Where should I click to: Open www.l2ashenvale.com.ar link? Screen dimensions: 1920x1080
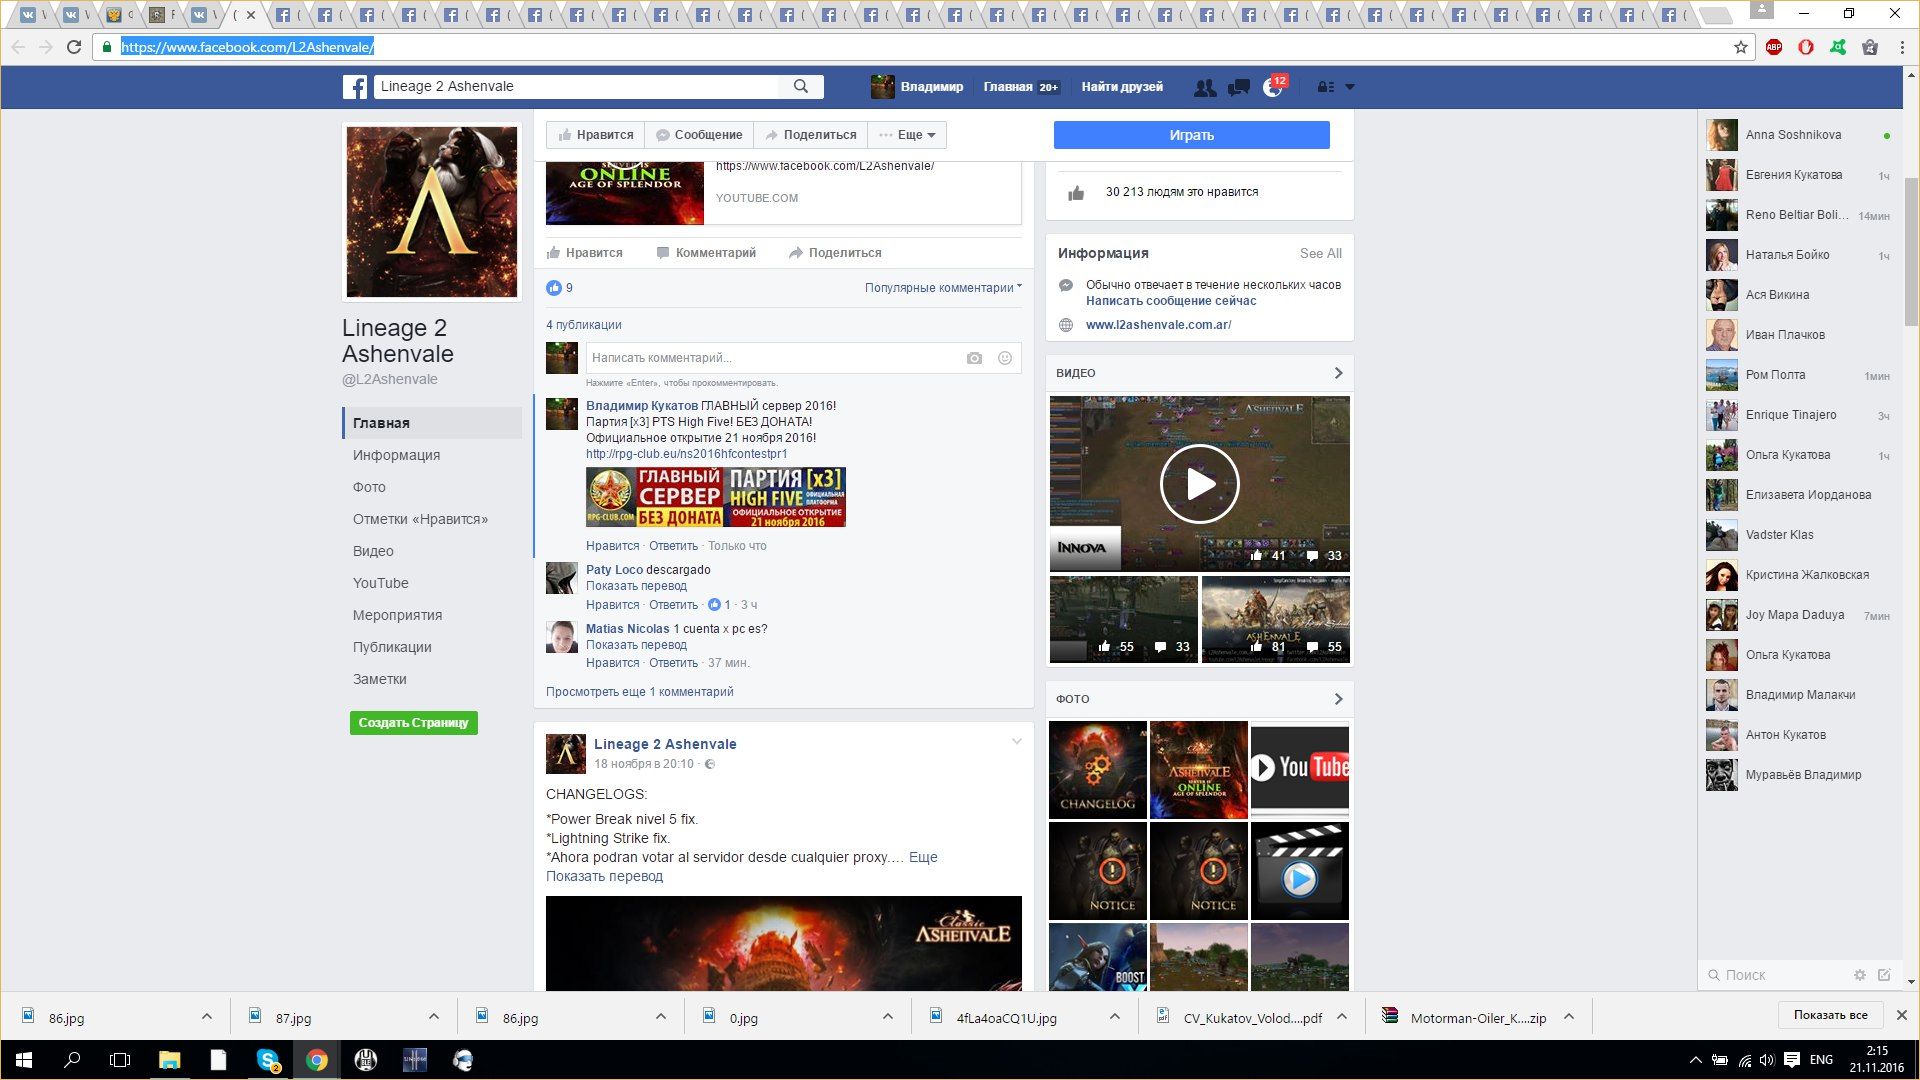pos(1158,325)
